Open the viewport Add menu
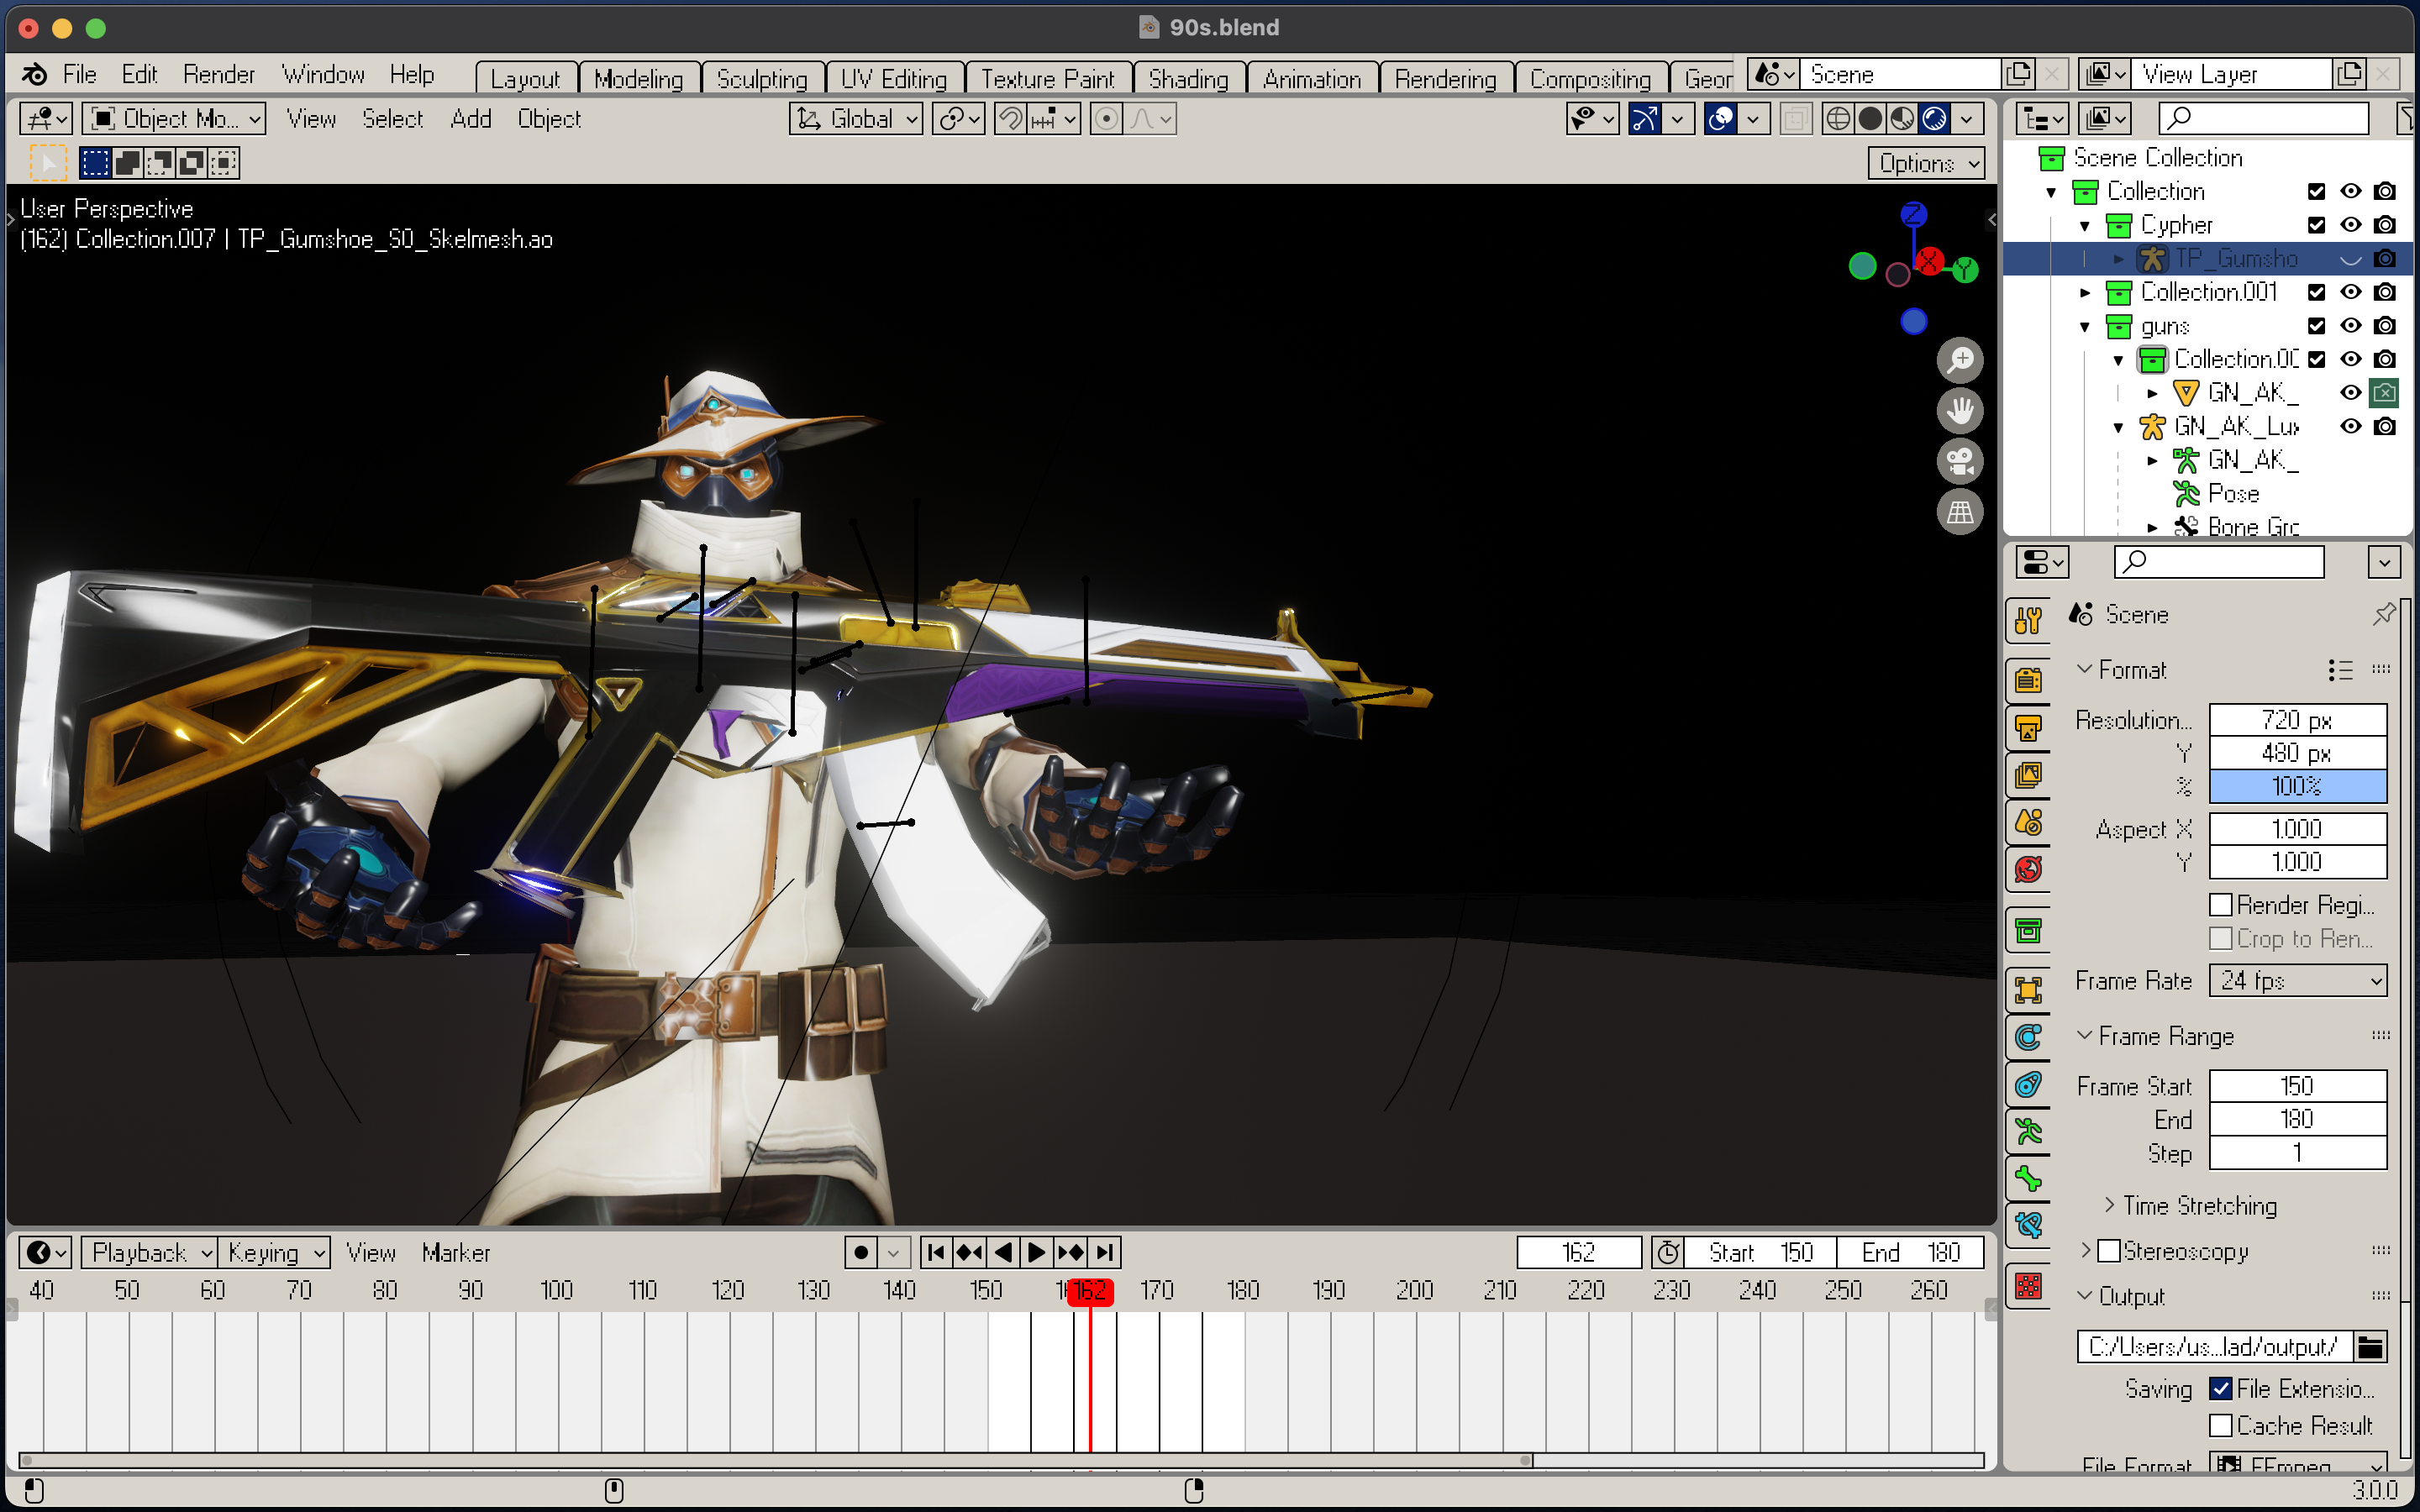The image size is (2420, 1512). coord(471,119)
